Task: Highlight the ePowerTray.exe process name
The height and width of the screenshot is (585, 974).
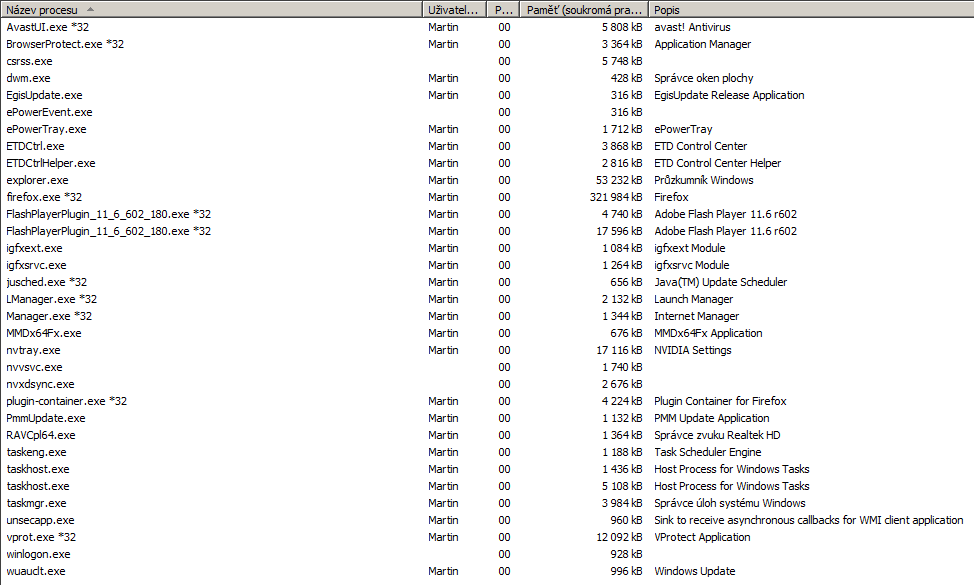Action: click(x=47, y=129)
